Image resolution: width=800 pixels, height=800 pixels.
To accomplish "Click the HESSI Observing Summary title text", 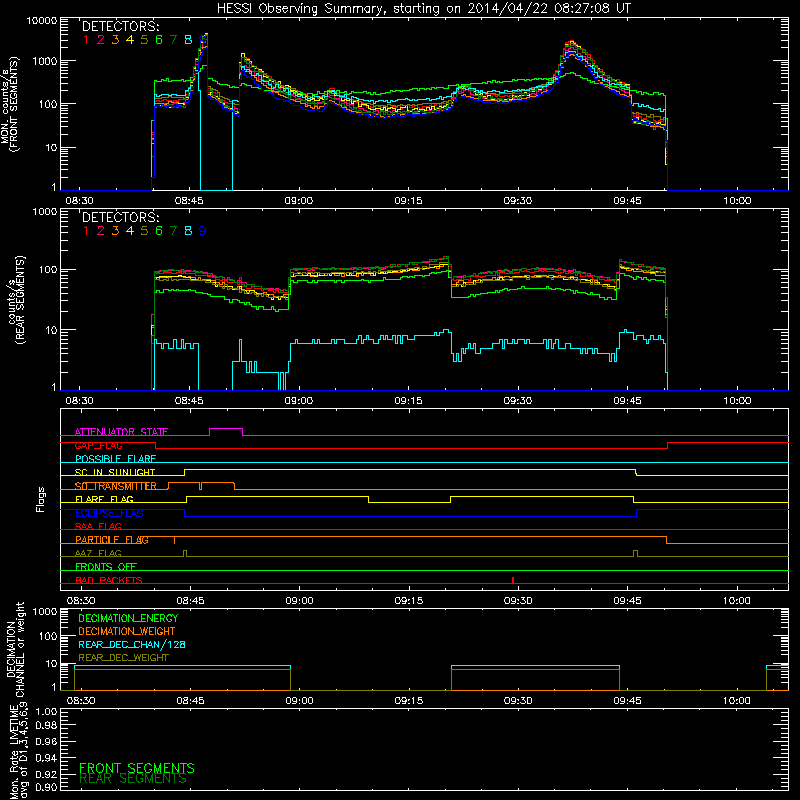I will click(423, 9).
